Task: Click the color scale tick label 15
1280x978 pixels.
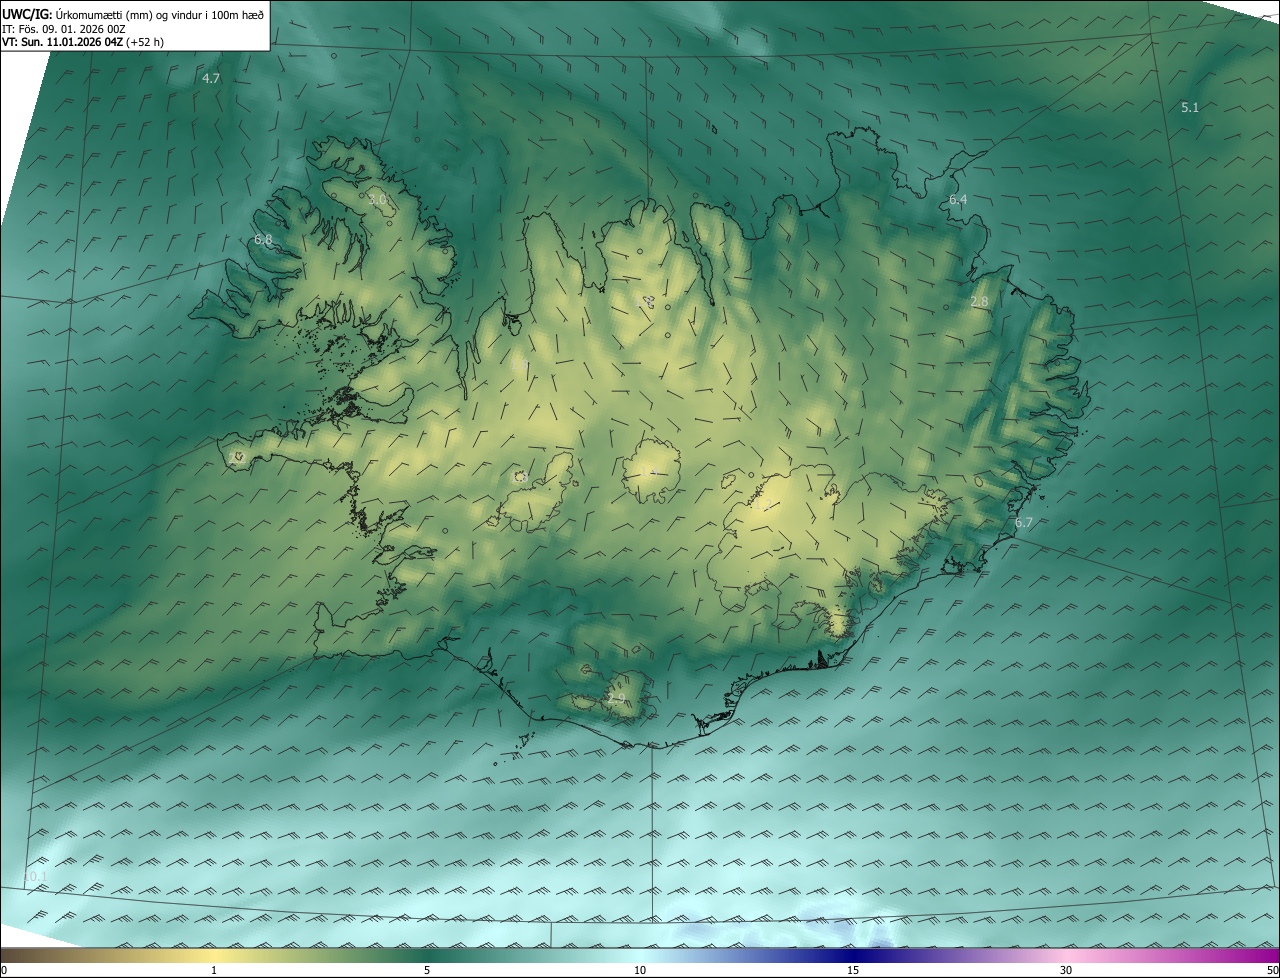Action: coord(853,970)
